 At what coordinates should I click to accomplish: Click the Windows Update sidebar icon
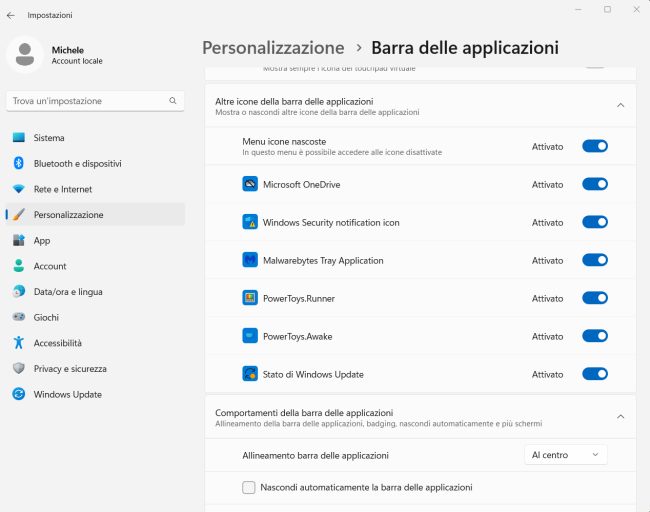(x=19, y=394)
